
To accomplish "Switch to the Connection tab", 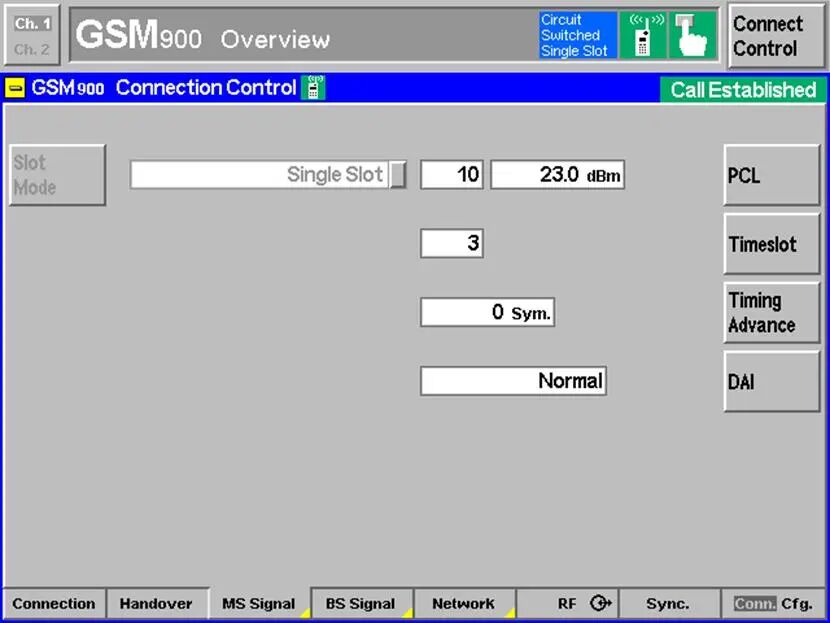I will tap(54, 603).
